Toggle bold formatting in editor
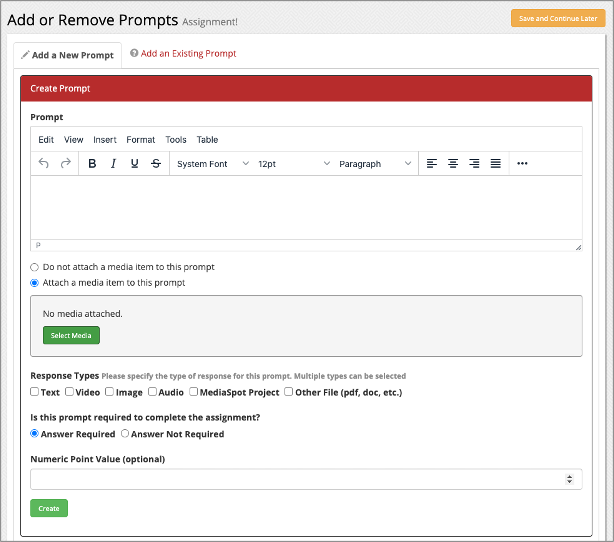 (x=92, y=164)
